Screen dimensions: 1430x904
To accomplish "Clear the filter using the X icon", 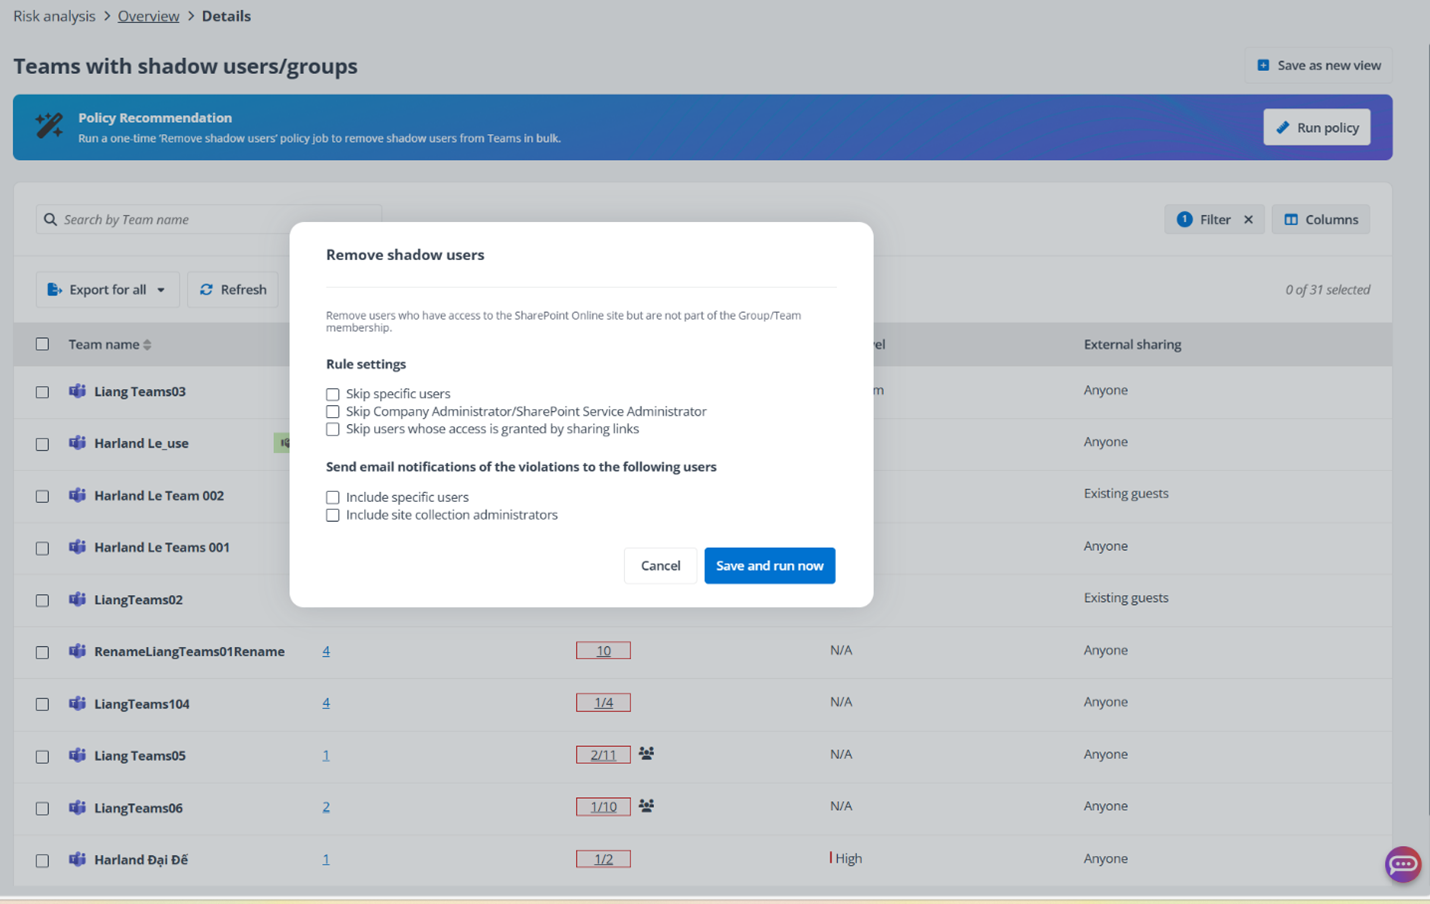I will [1248, 220].
